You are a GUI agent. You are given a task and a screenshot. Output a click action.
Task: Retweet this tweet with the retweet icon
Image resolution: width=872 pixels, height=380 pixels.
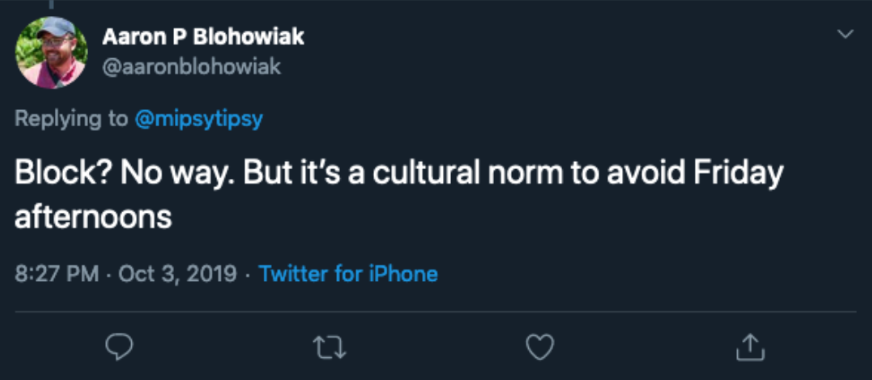(330, 347)
